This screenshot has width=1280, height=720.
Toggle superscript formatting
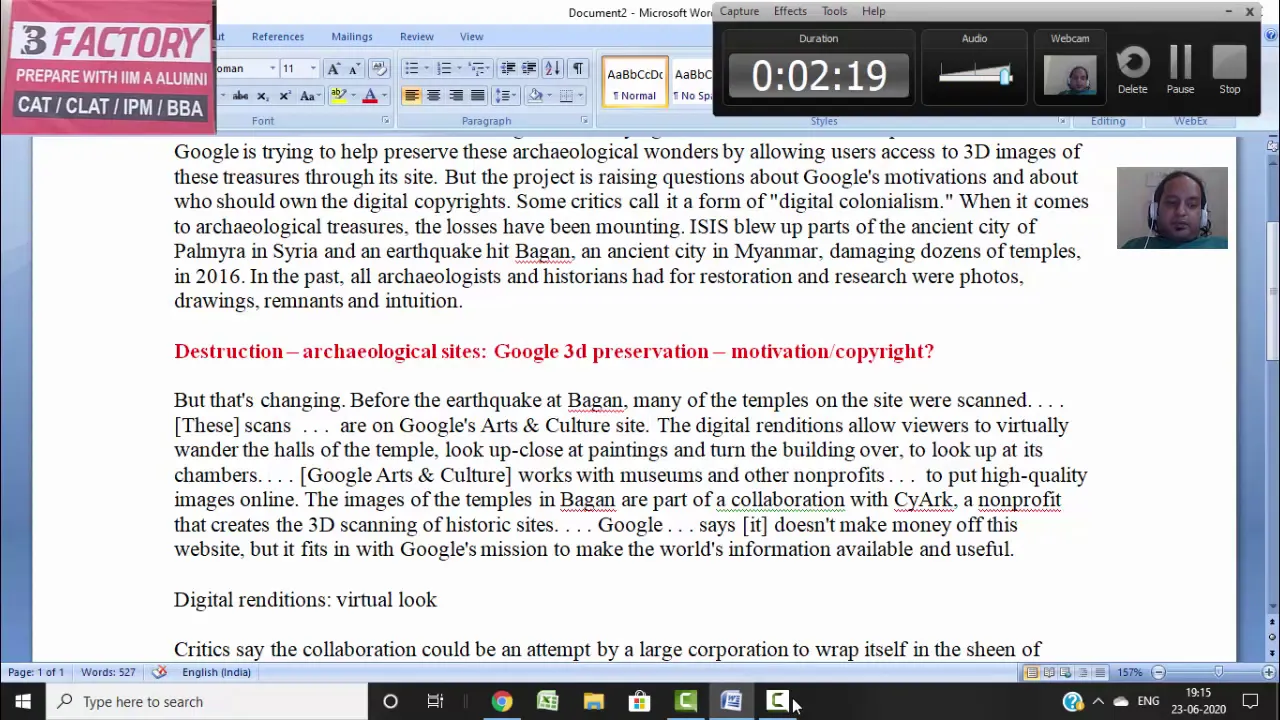pyautogui.click(x=284, y=96)
